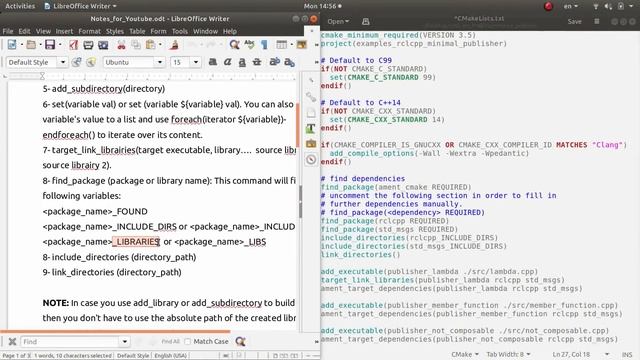Apply Bold formatting
640x360 pixels.
pos(213,62)
